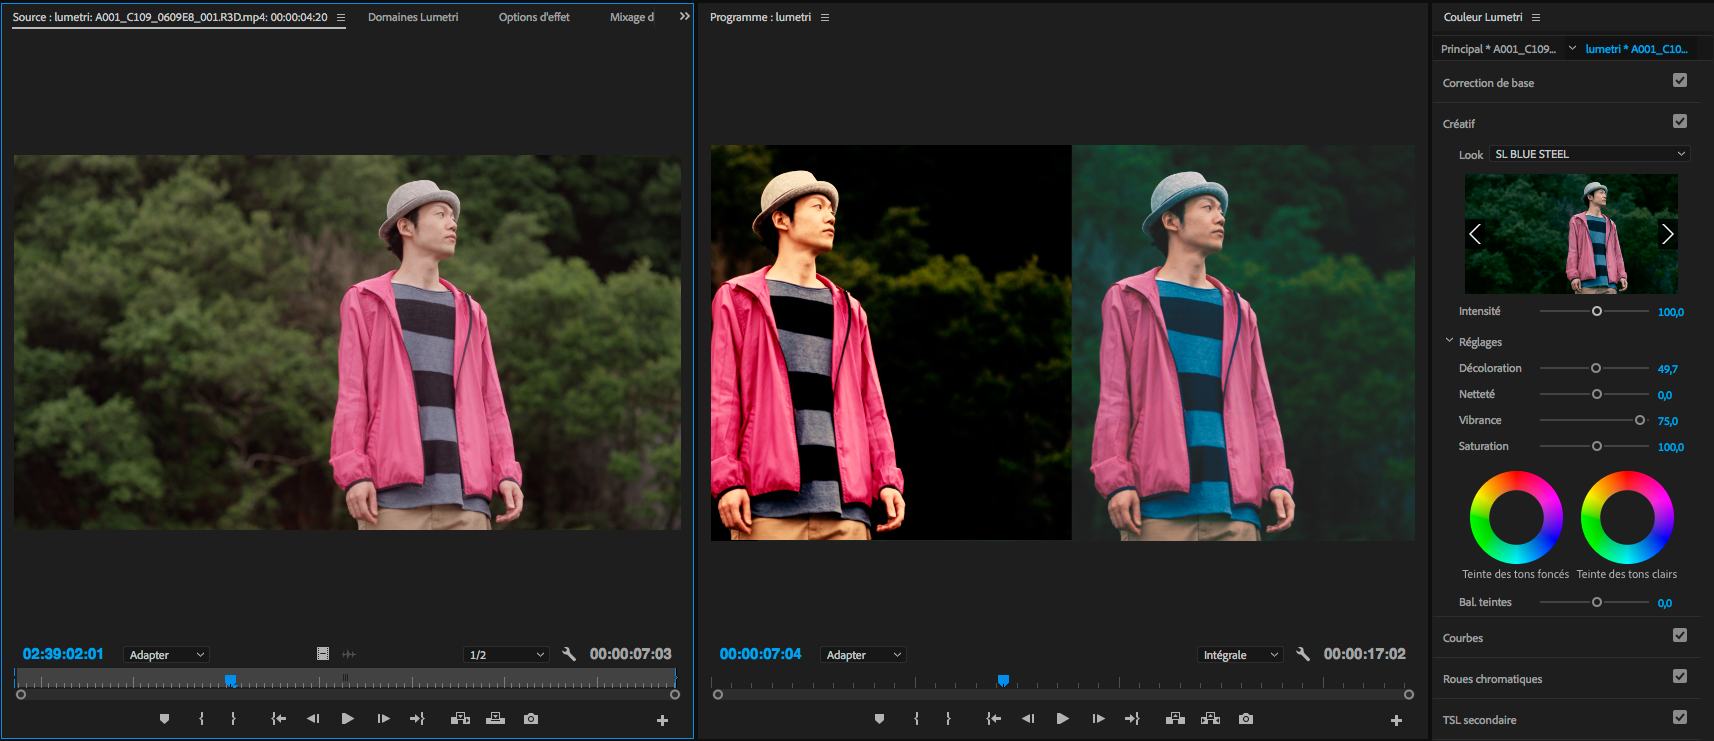Open Principal clip dropdown arrow

click(1572, 48)
